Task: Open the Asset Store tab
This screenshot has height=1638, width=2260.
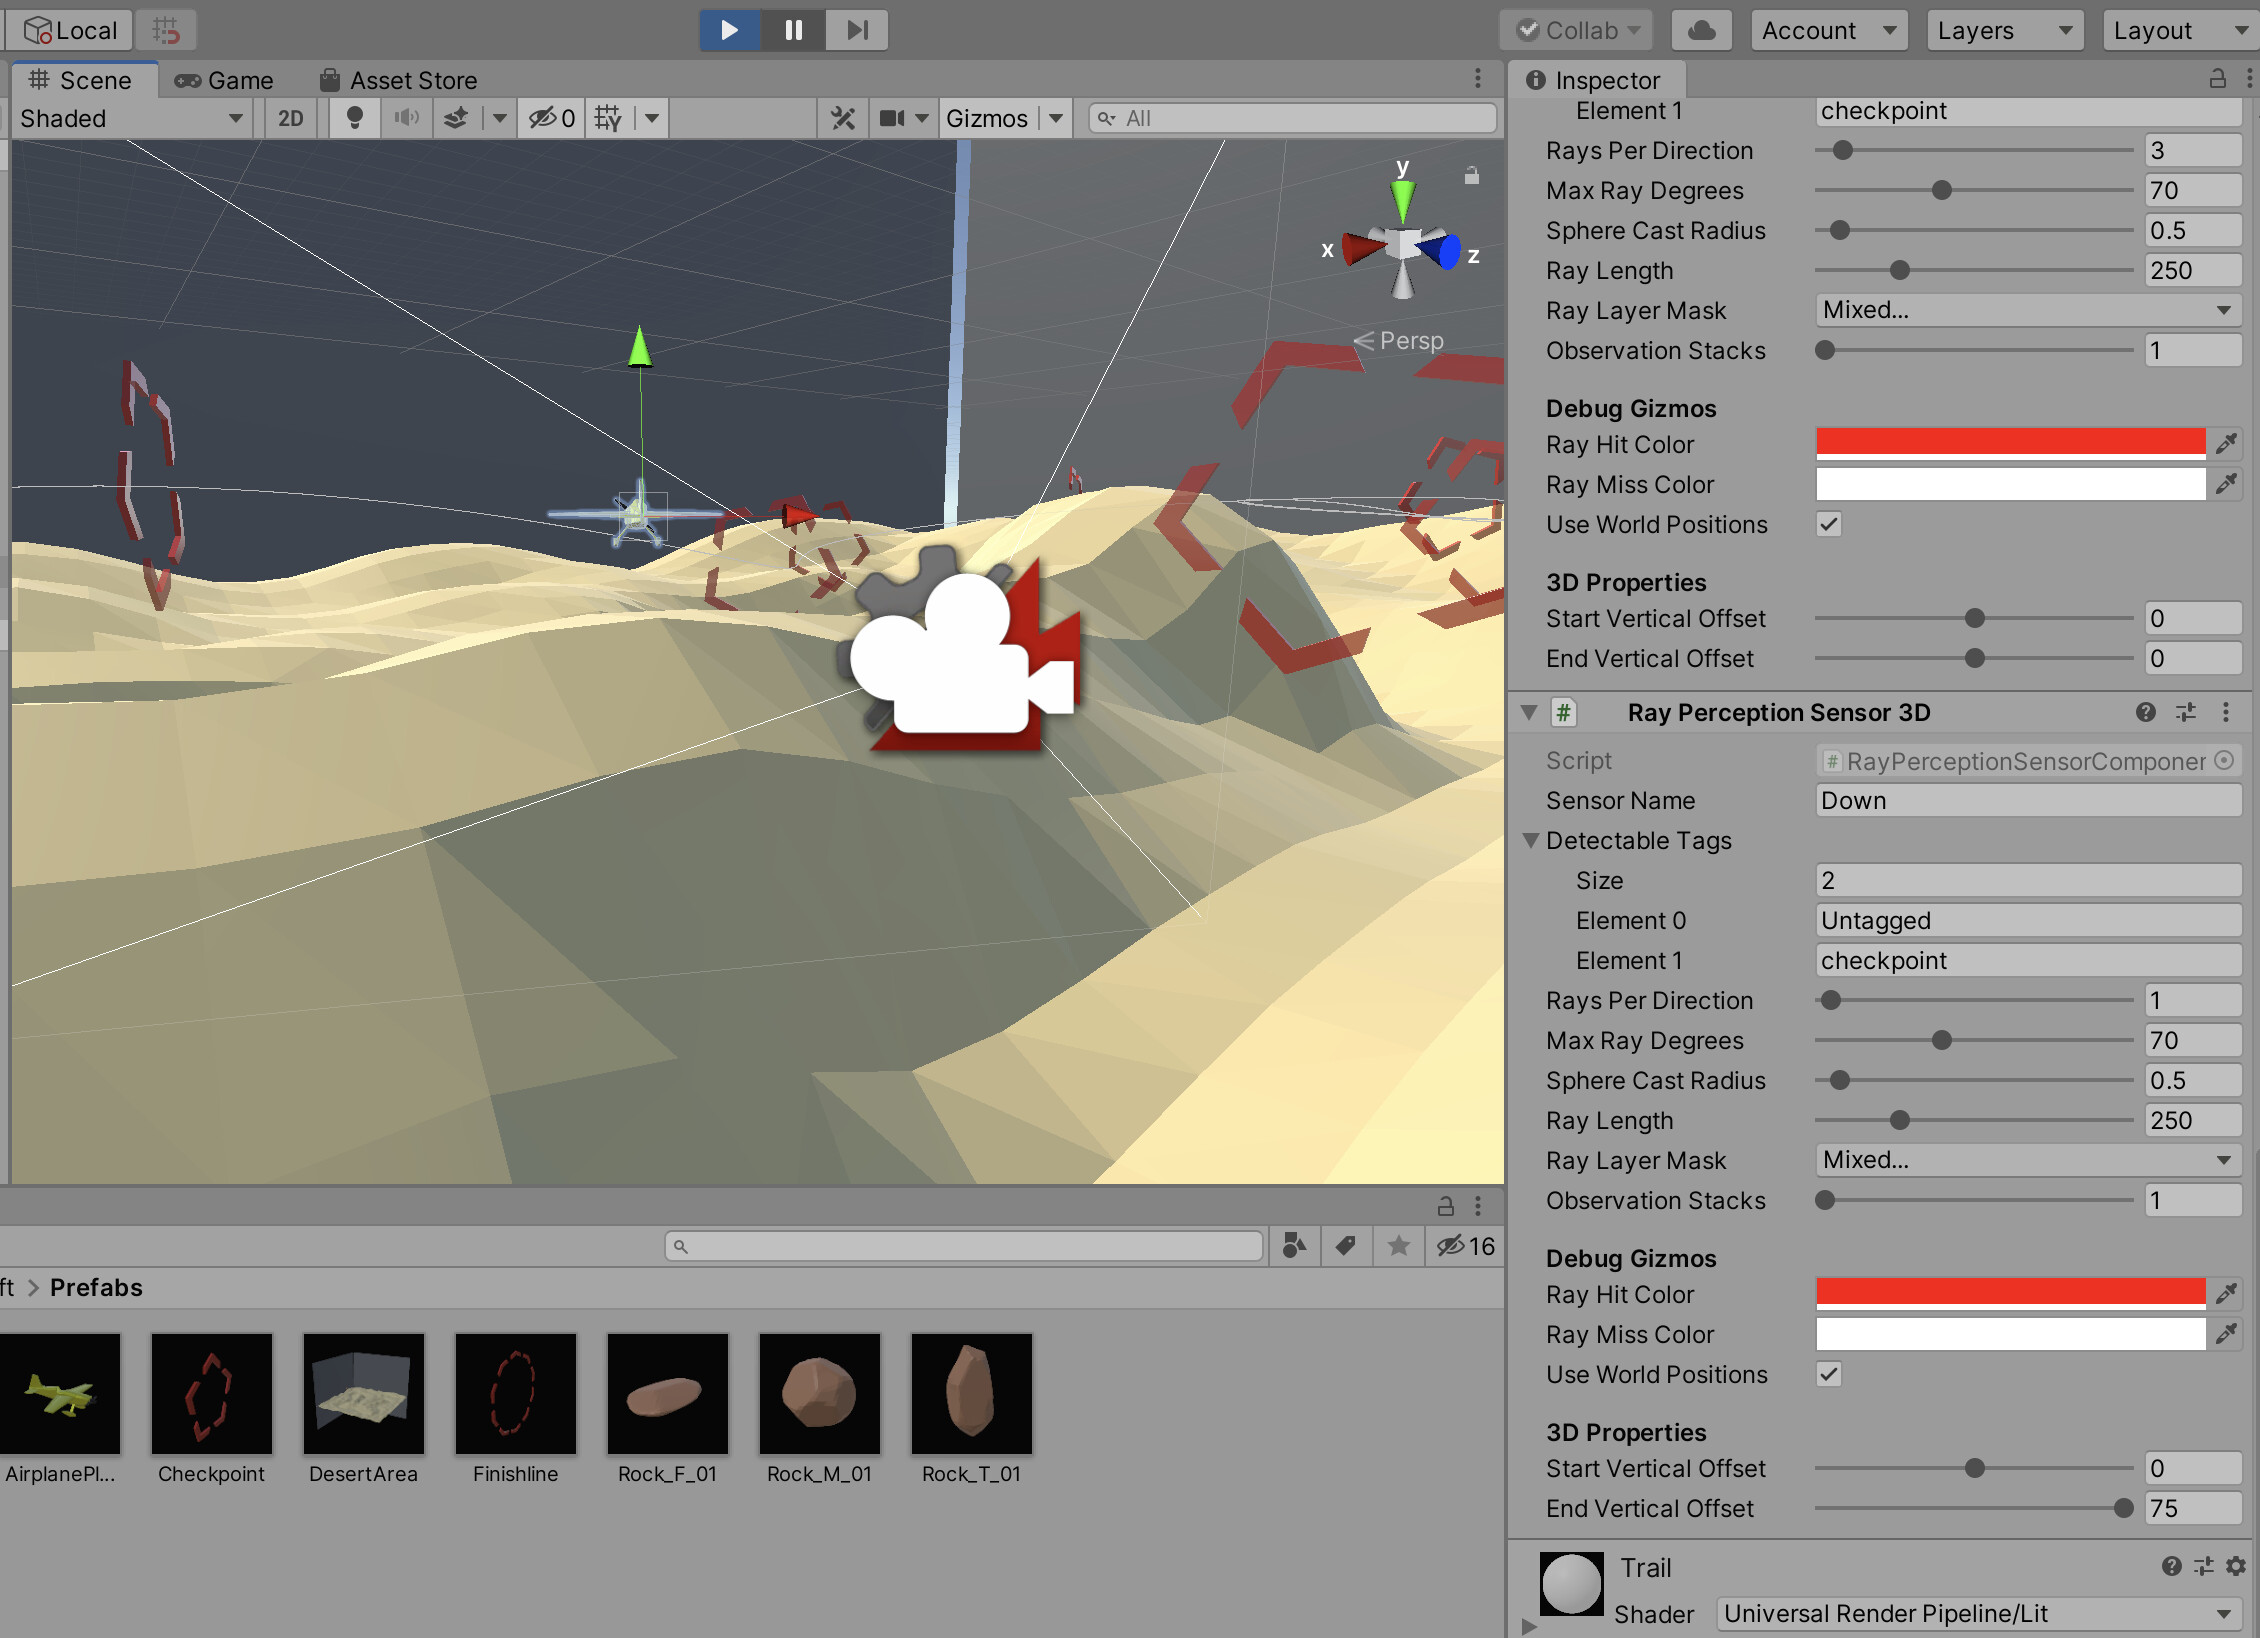Action: pyautogui.click(x=398, y=80)
